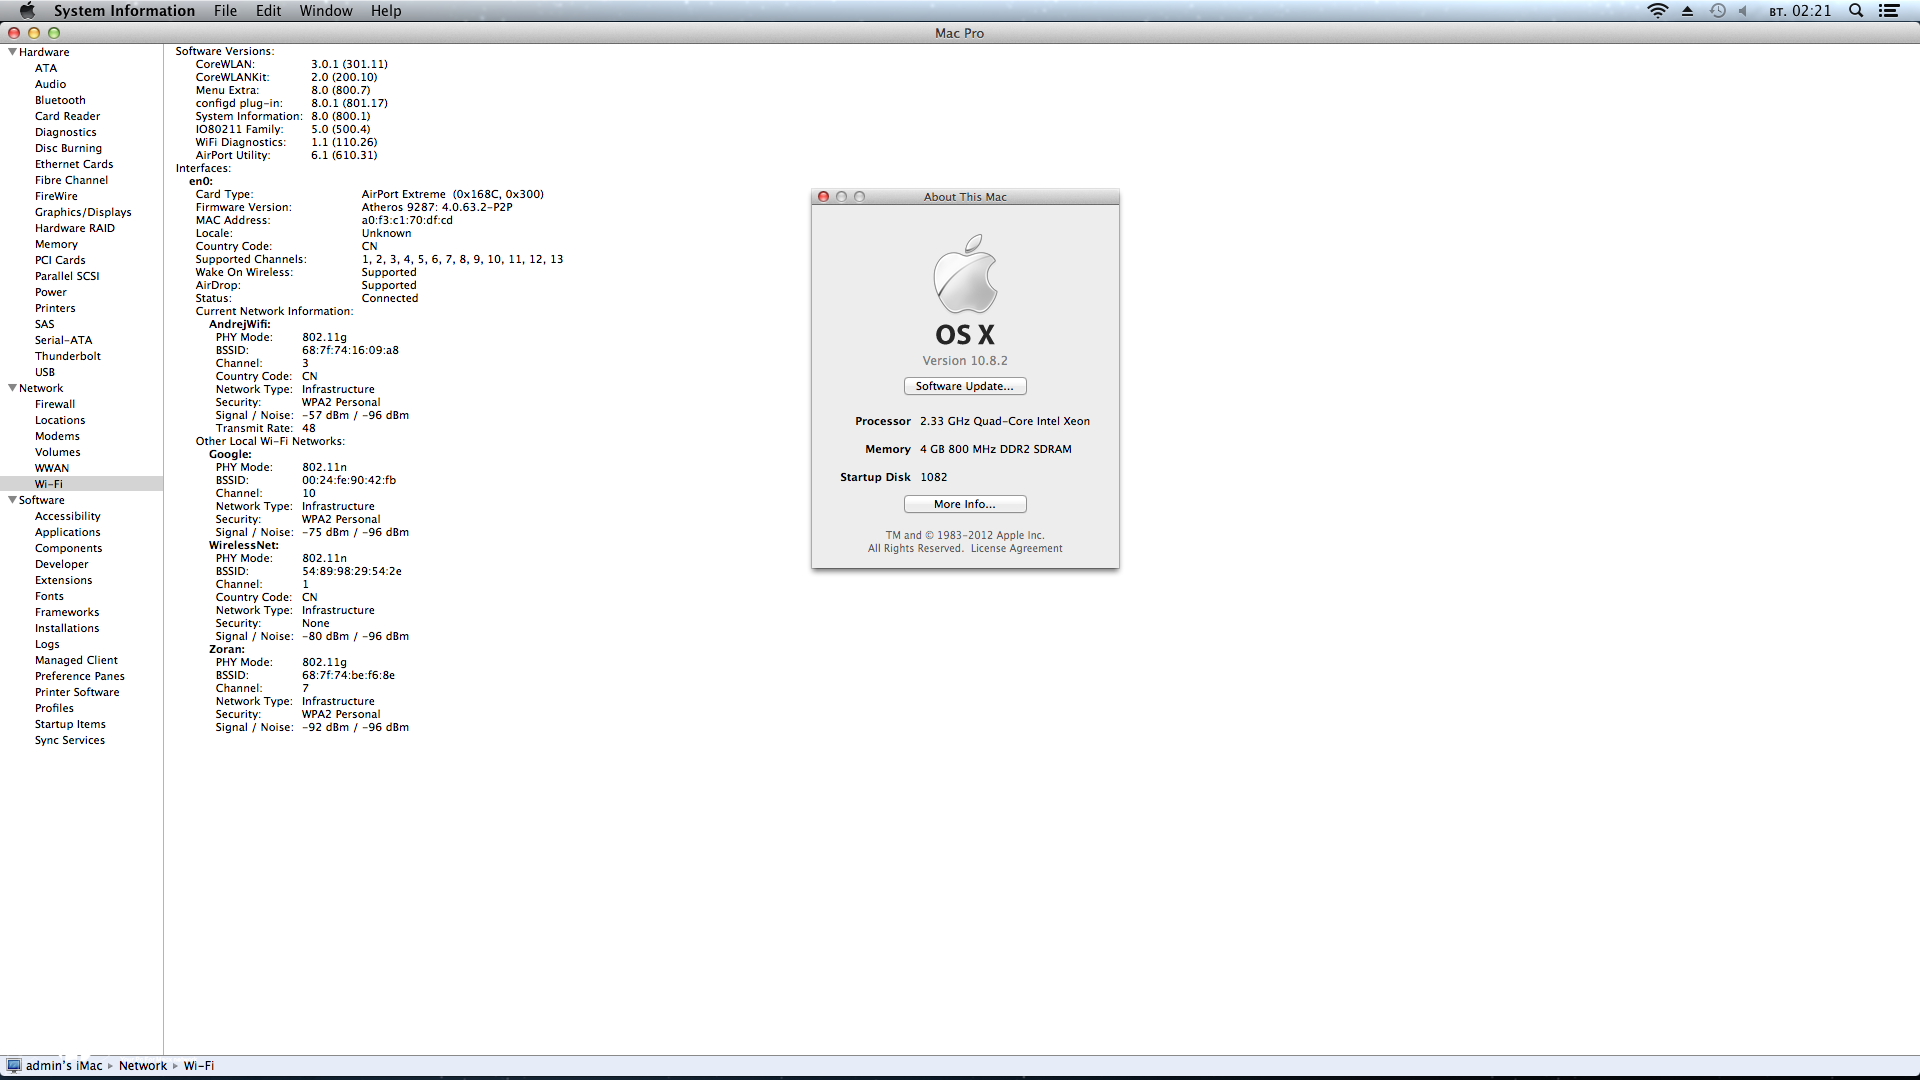The width and height of the screenshot is (1920, 1080).
Task: Click the Wi-Fi status menu bar icon
Action: coord(1657,11)
